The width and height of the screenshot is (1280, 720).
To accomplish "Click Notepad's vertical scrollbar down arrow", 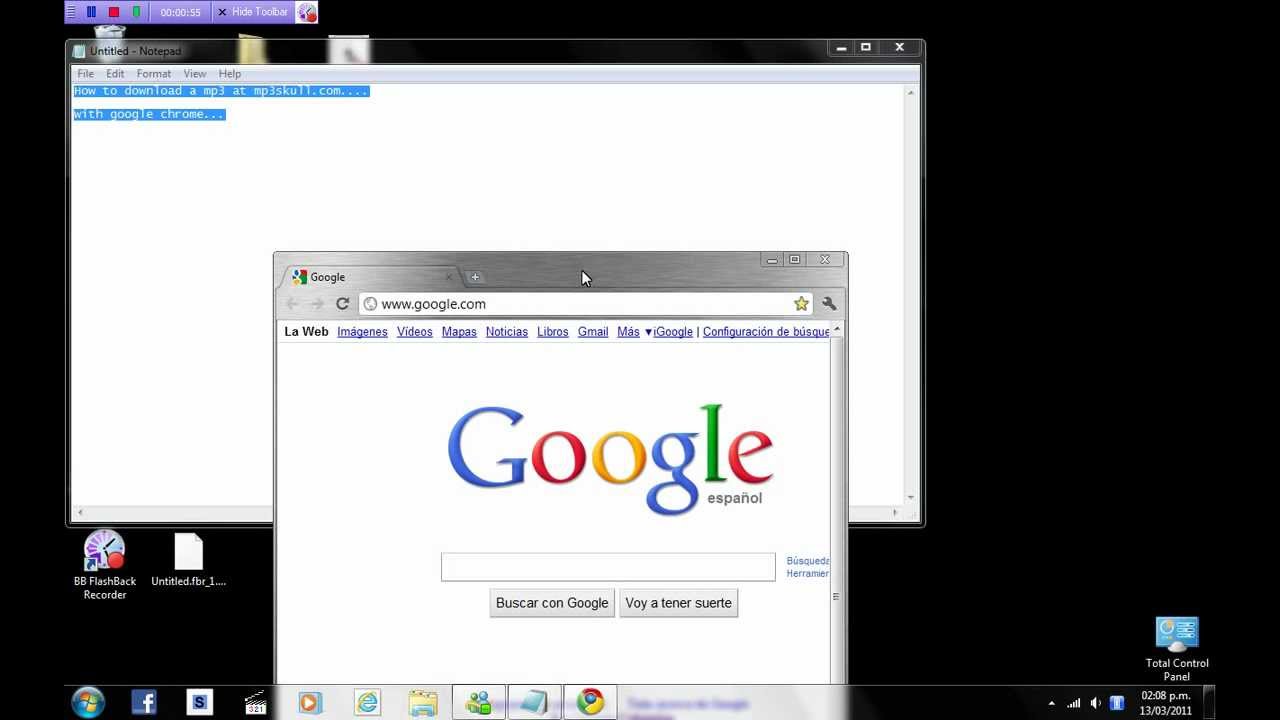I will click(x=910, y=497).
